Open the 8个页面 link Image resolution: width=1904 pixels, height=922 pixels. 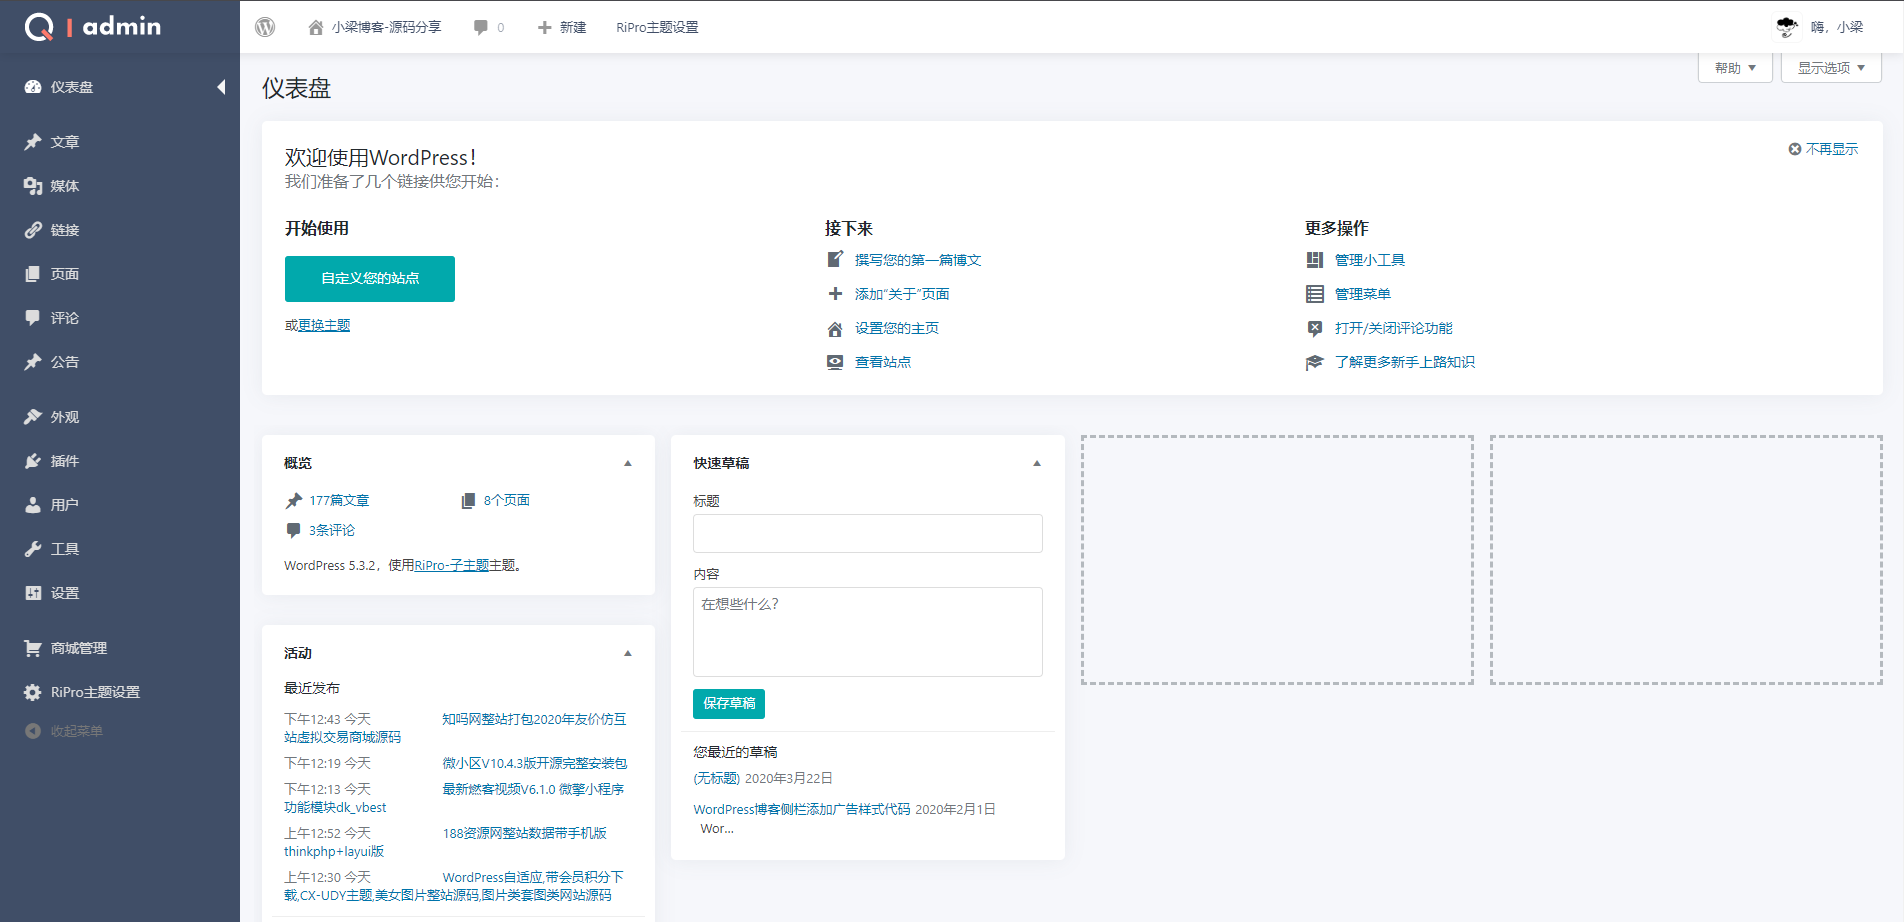tap(507, 500)
